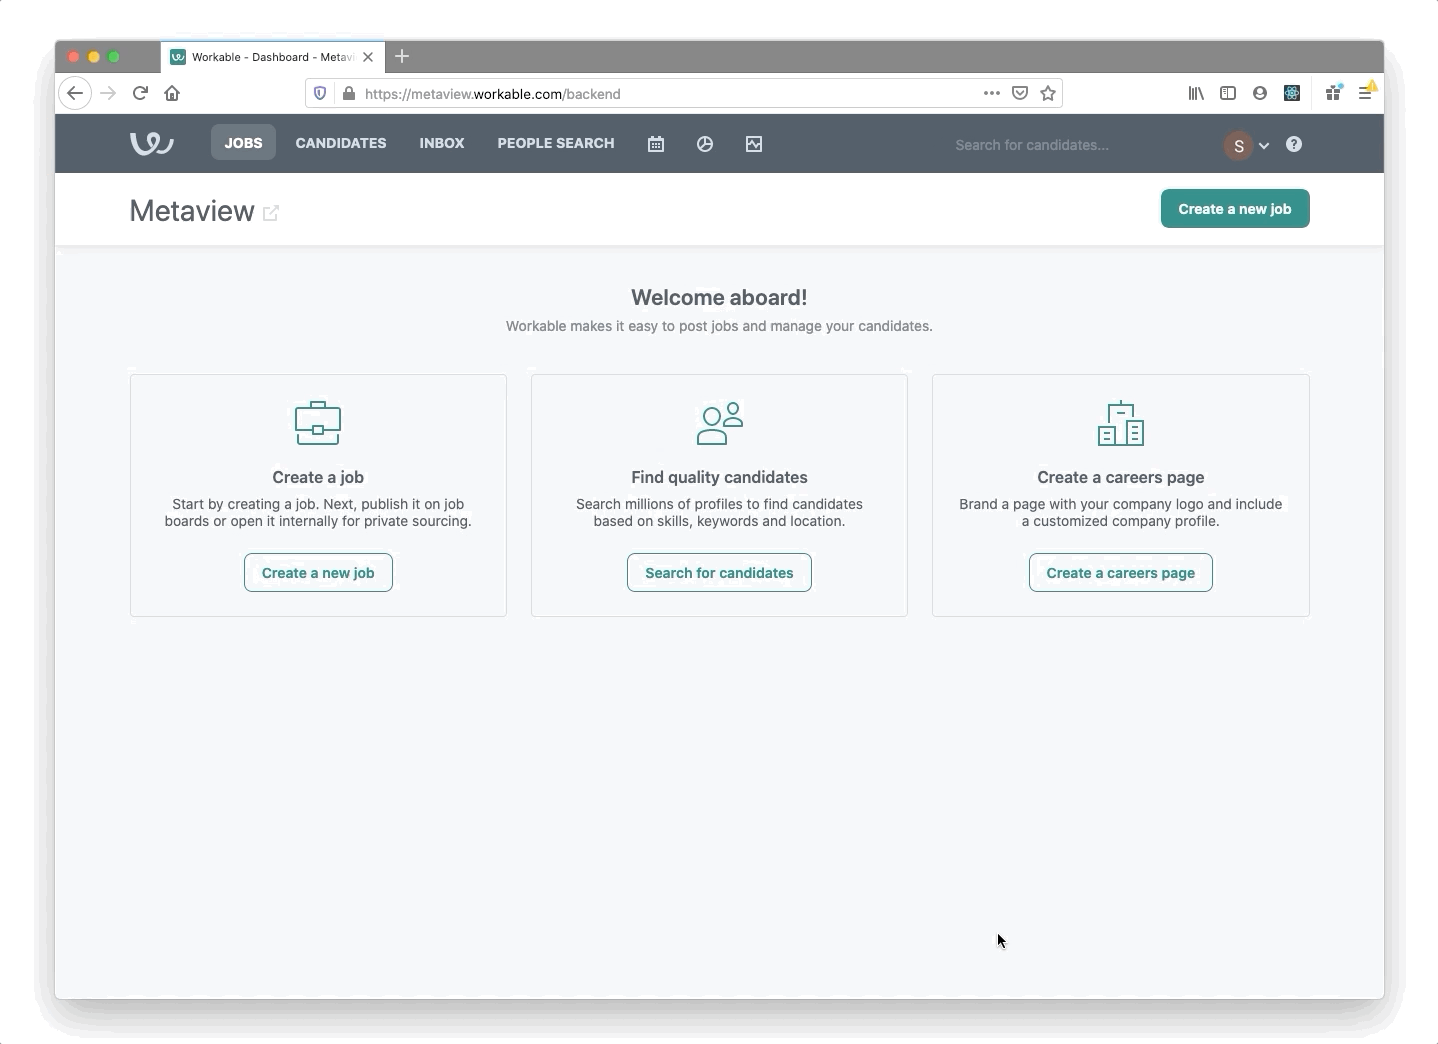
Task: Select the Workable Dashboard browser tab
Action: tap(272, 57)
